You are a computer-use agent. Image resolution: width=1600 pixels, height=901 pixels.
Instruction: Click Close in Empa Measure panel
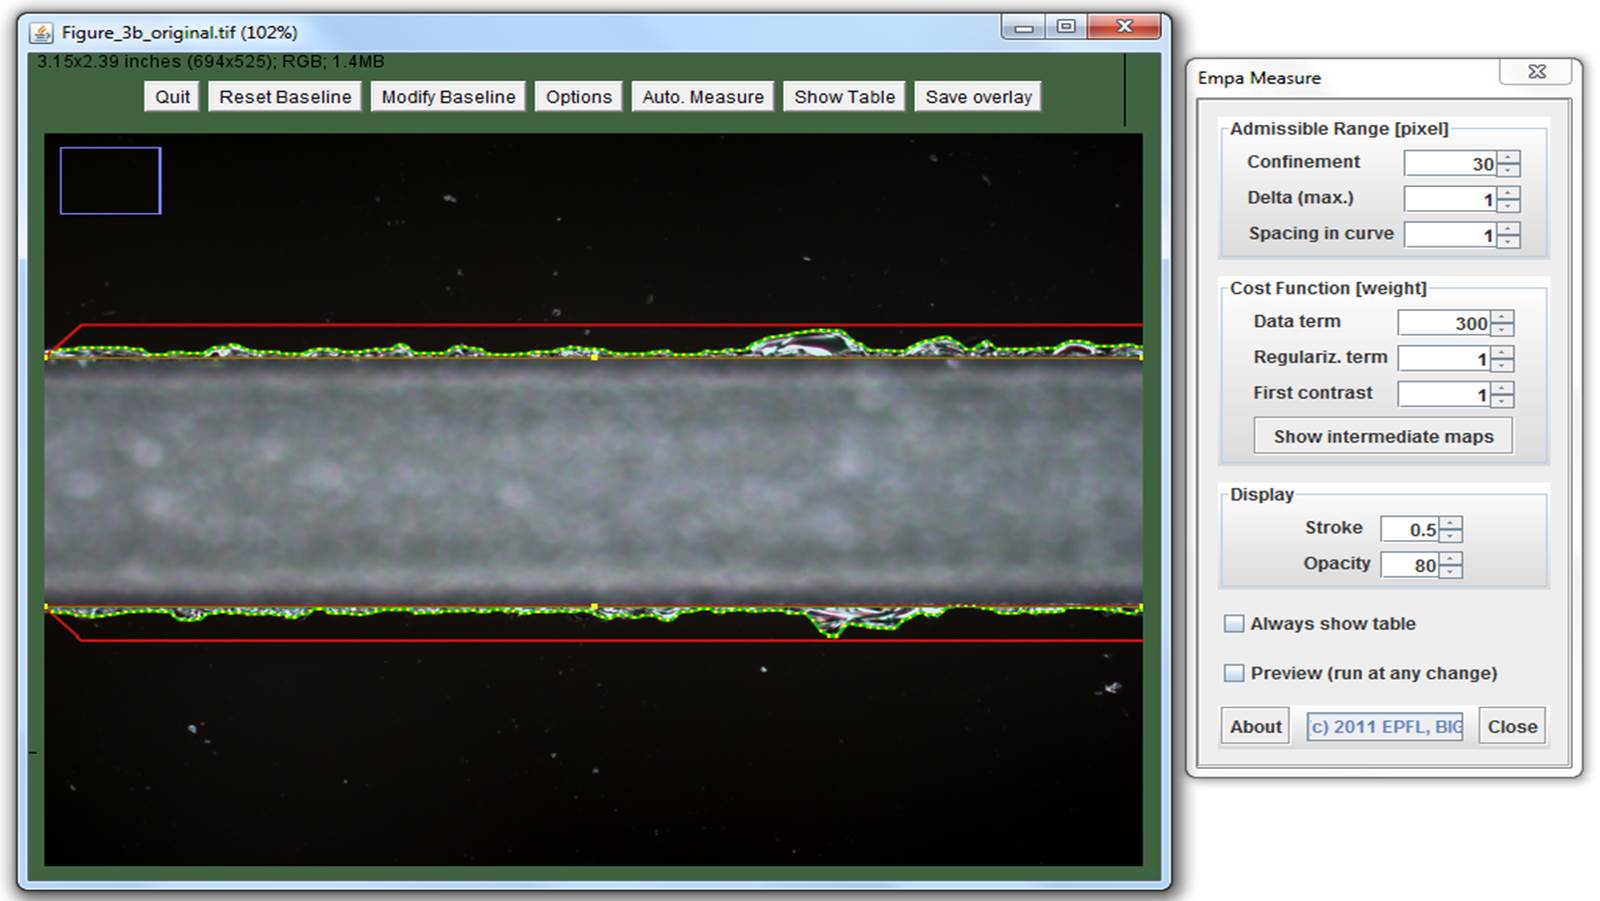(x=1512, y=727)
